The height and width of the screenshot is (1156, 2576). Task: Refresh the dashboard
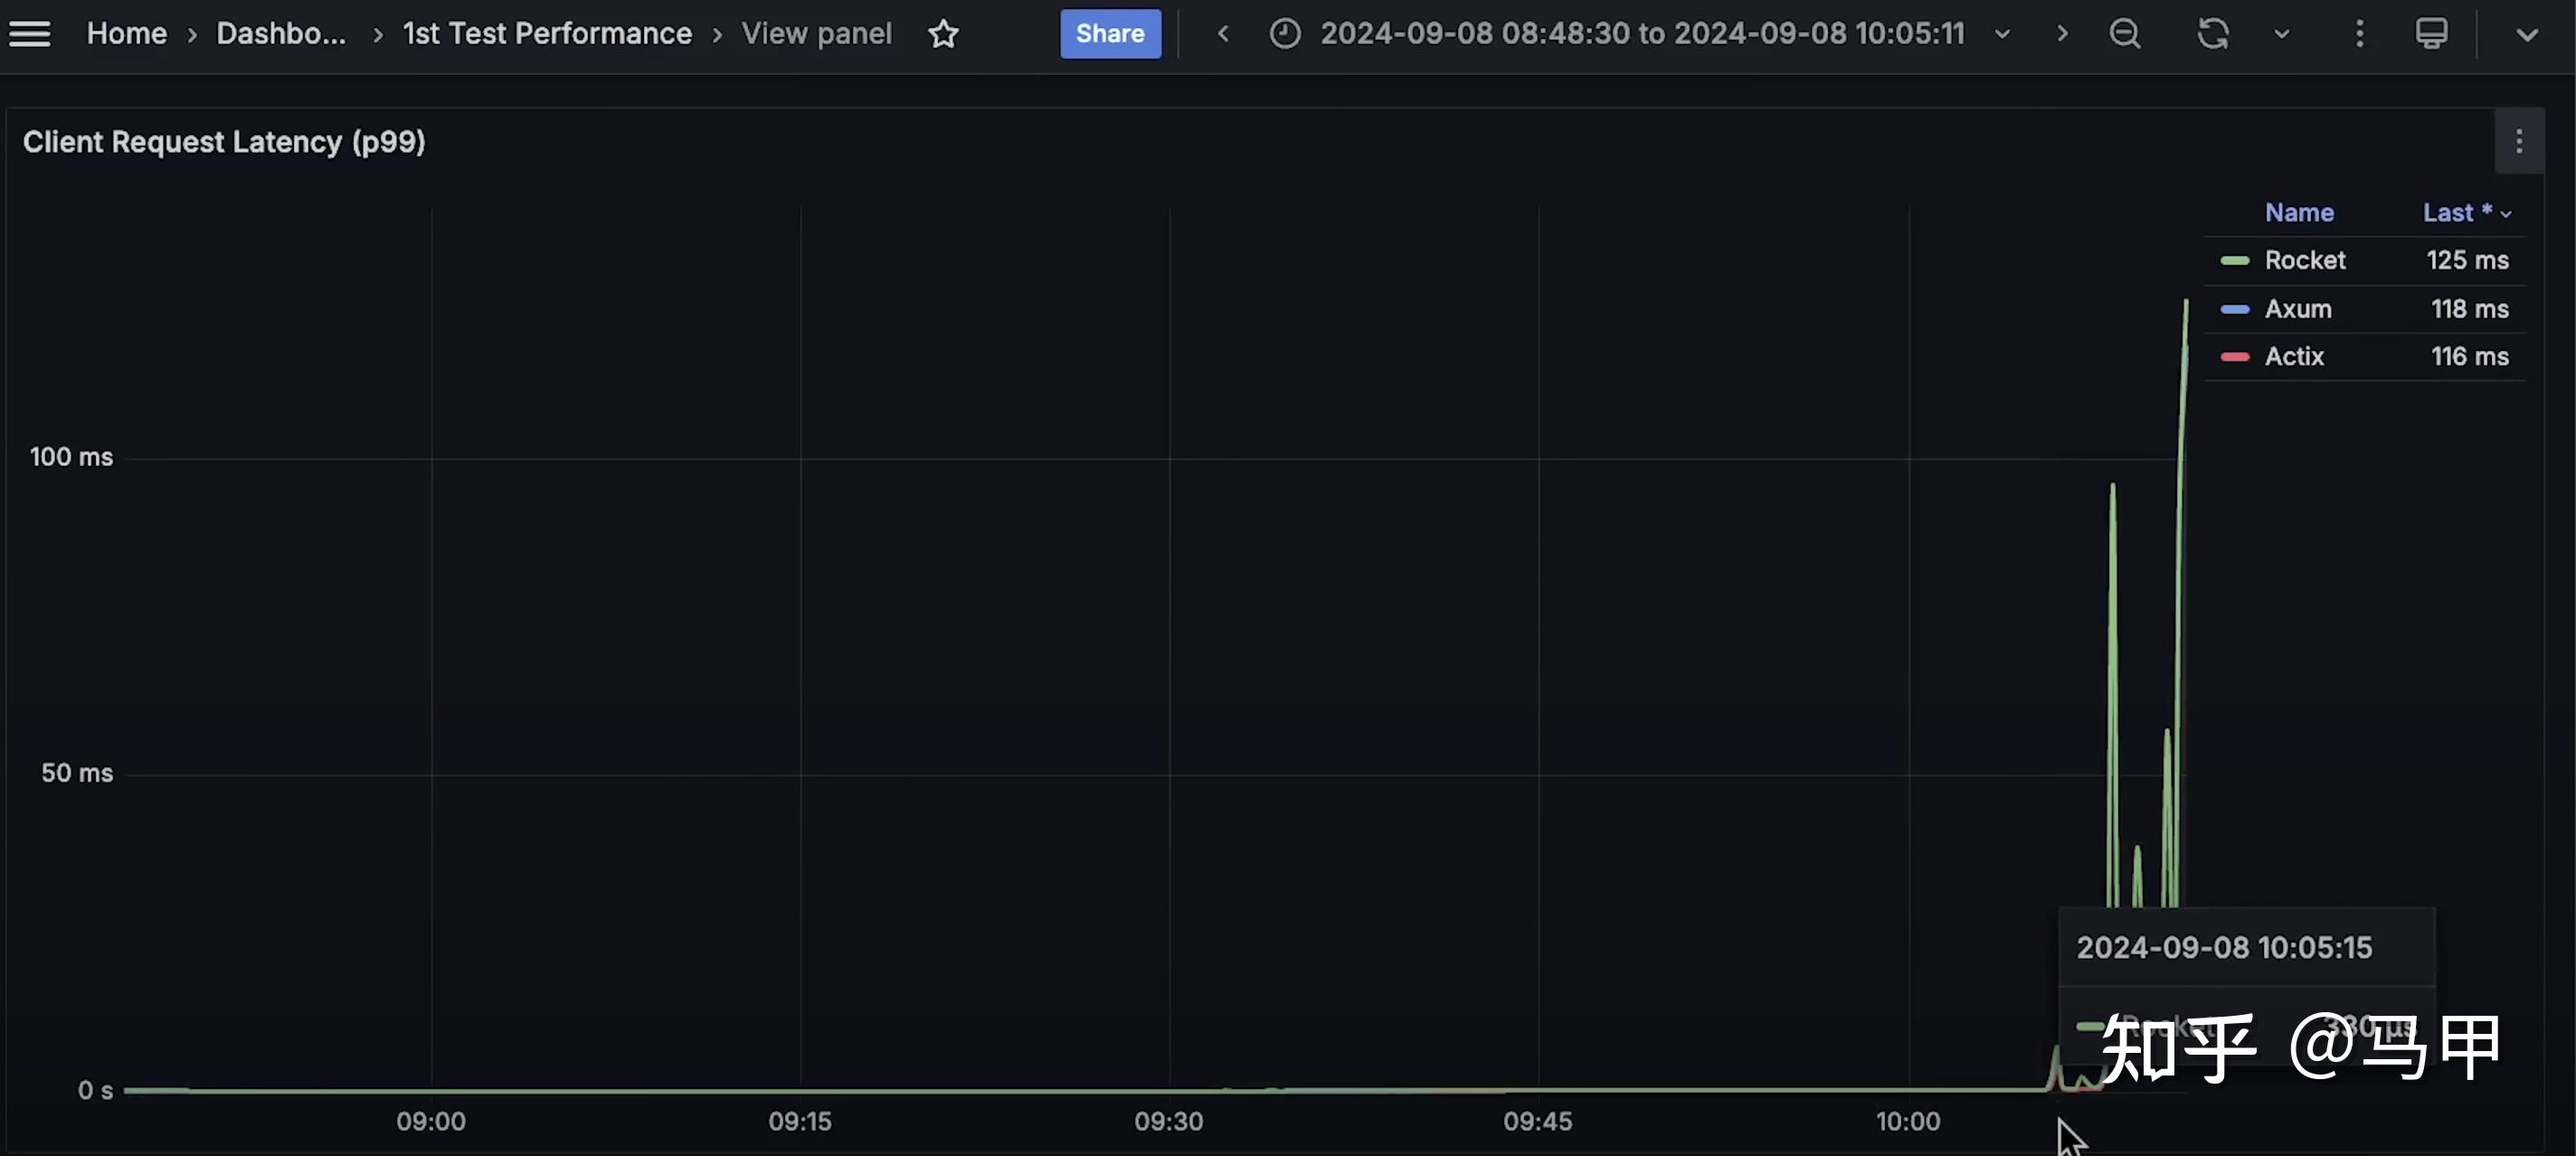click(2213, 34)
